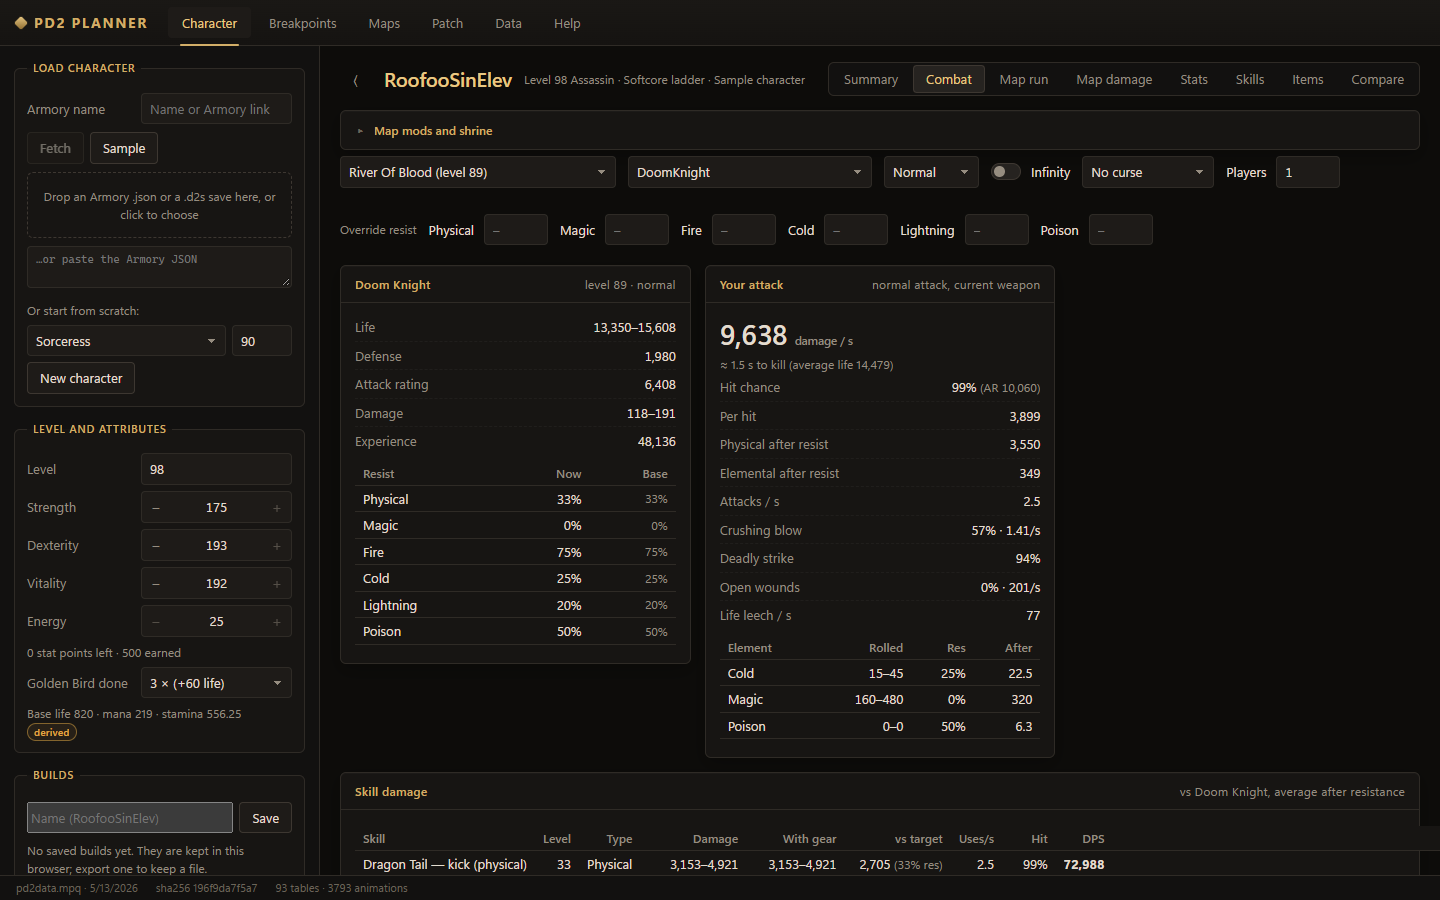
Task: Switch to the Map damage tab
Action: coord(1114,80)
